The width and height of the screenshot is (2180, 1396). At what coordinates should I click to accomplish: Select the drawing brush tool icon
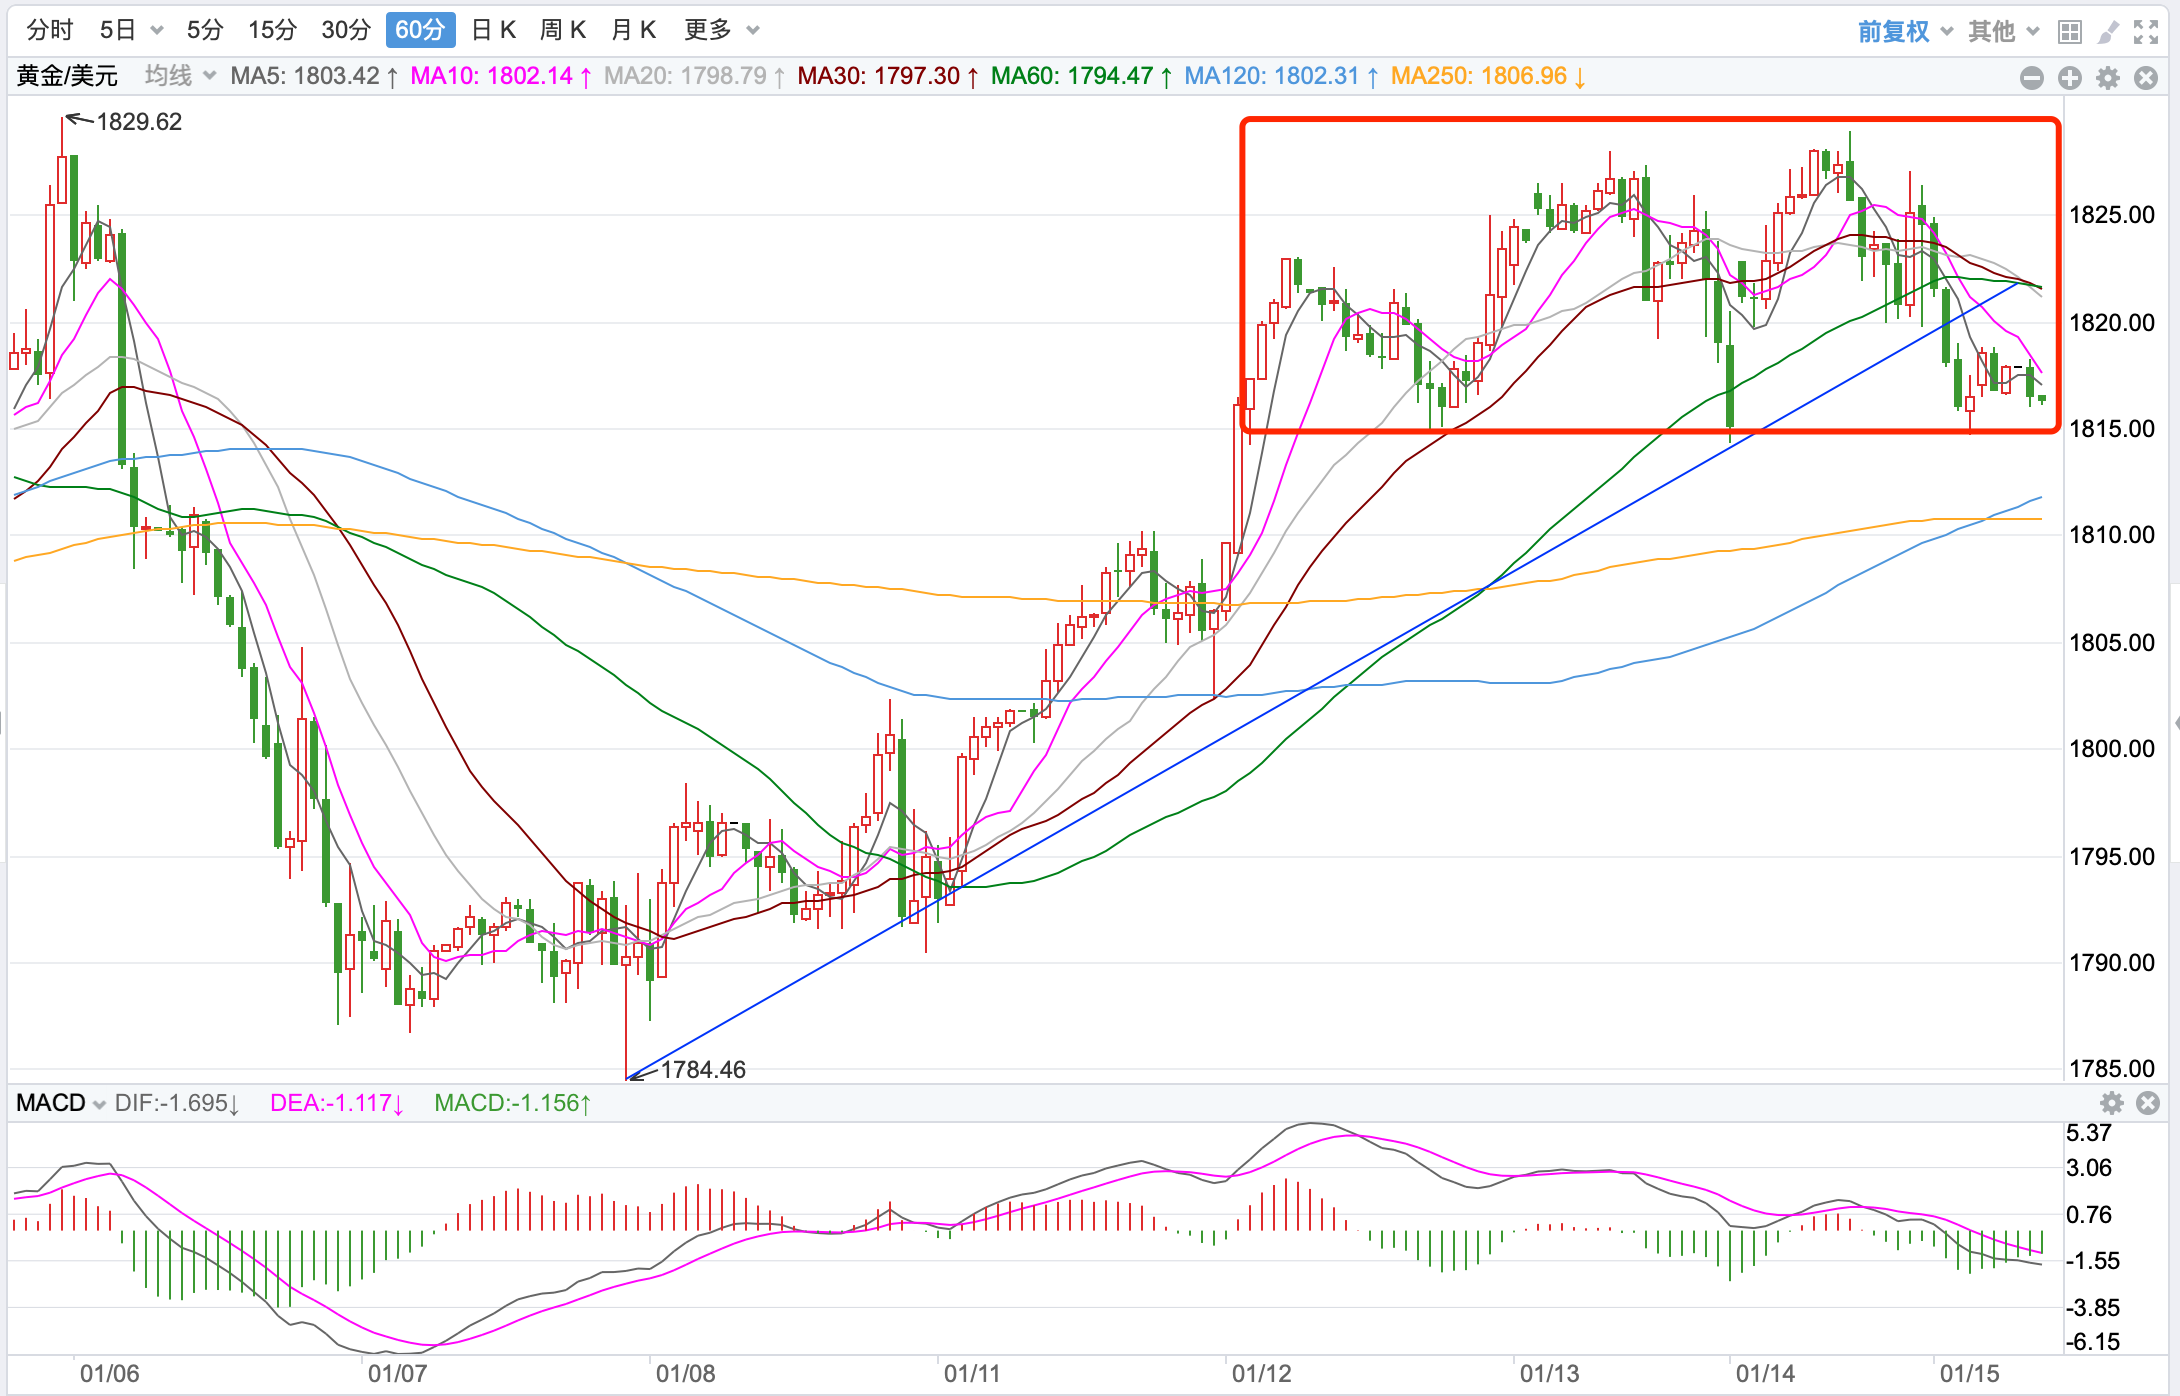click(2107, 32)
